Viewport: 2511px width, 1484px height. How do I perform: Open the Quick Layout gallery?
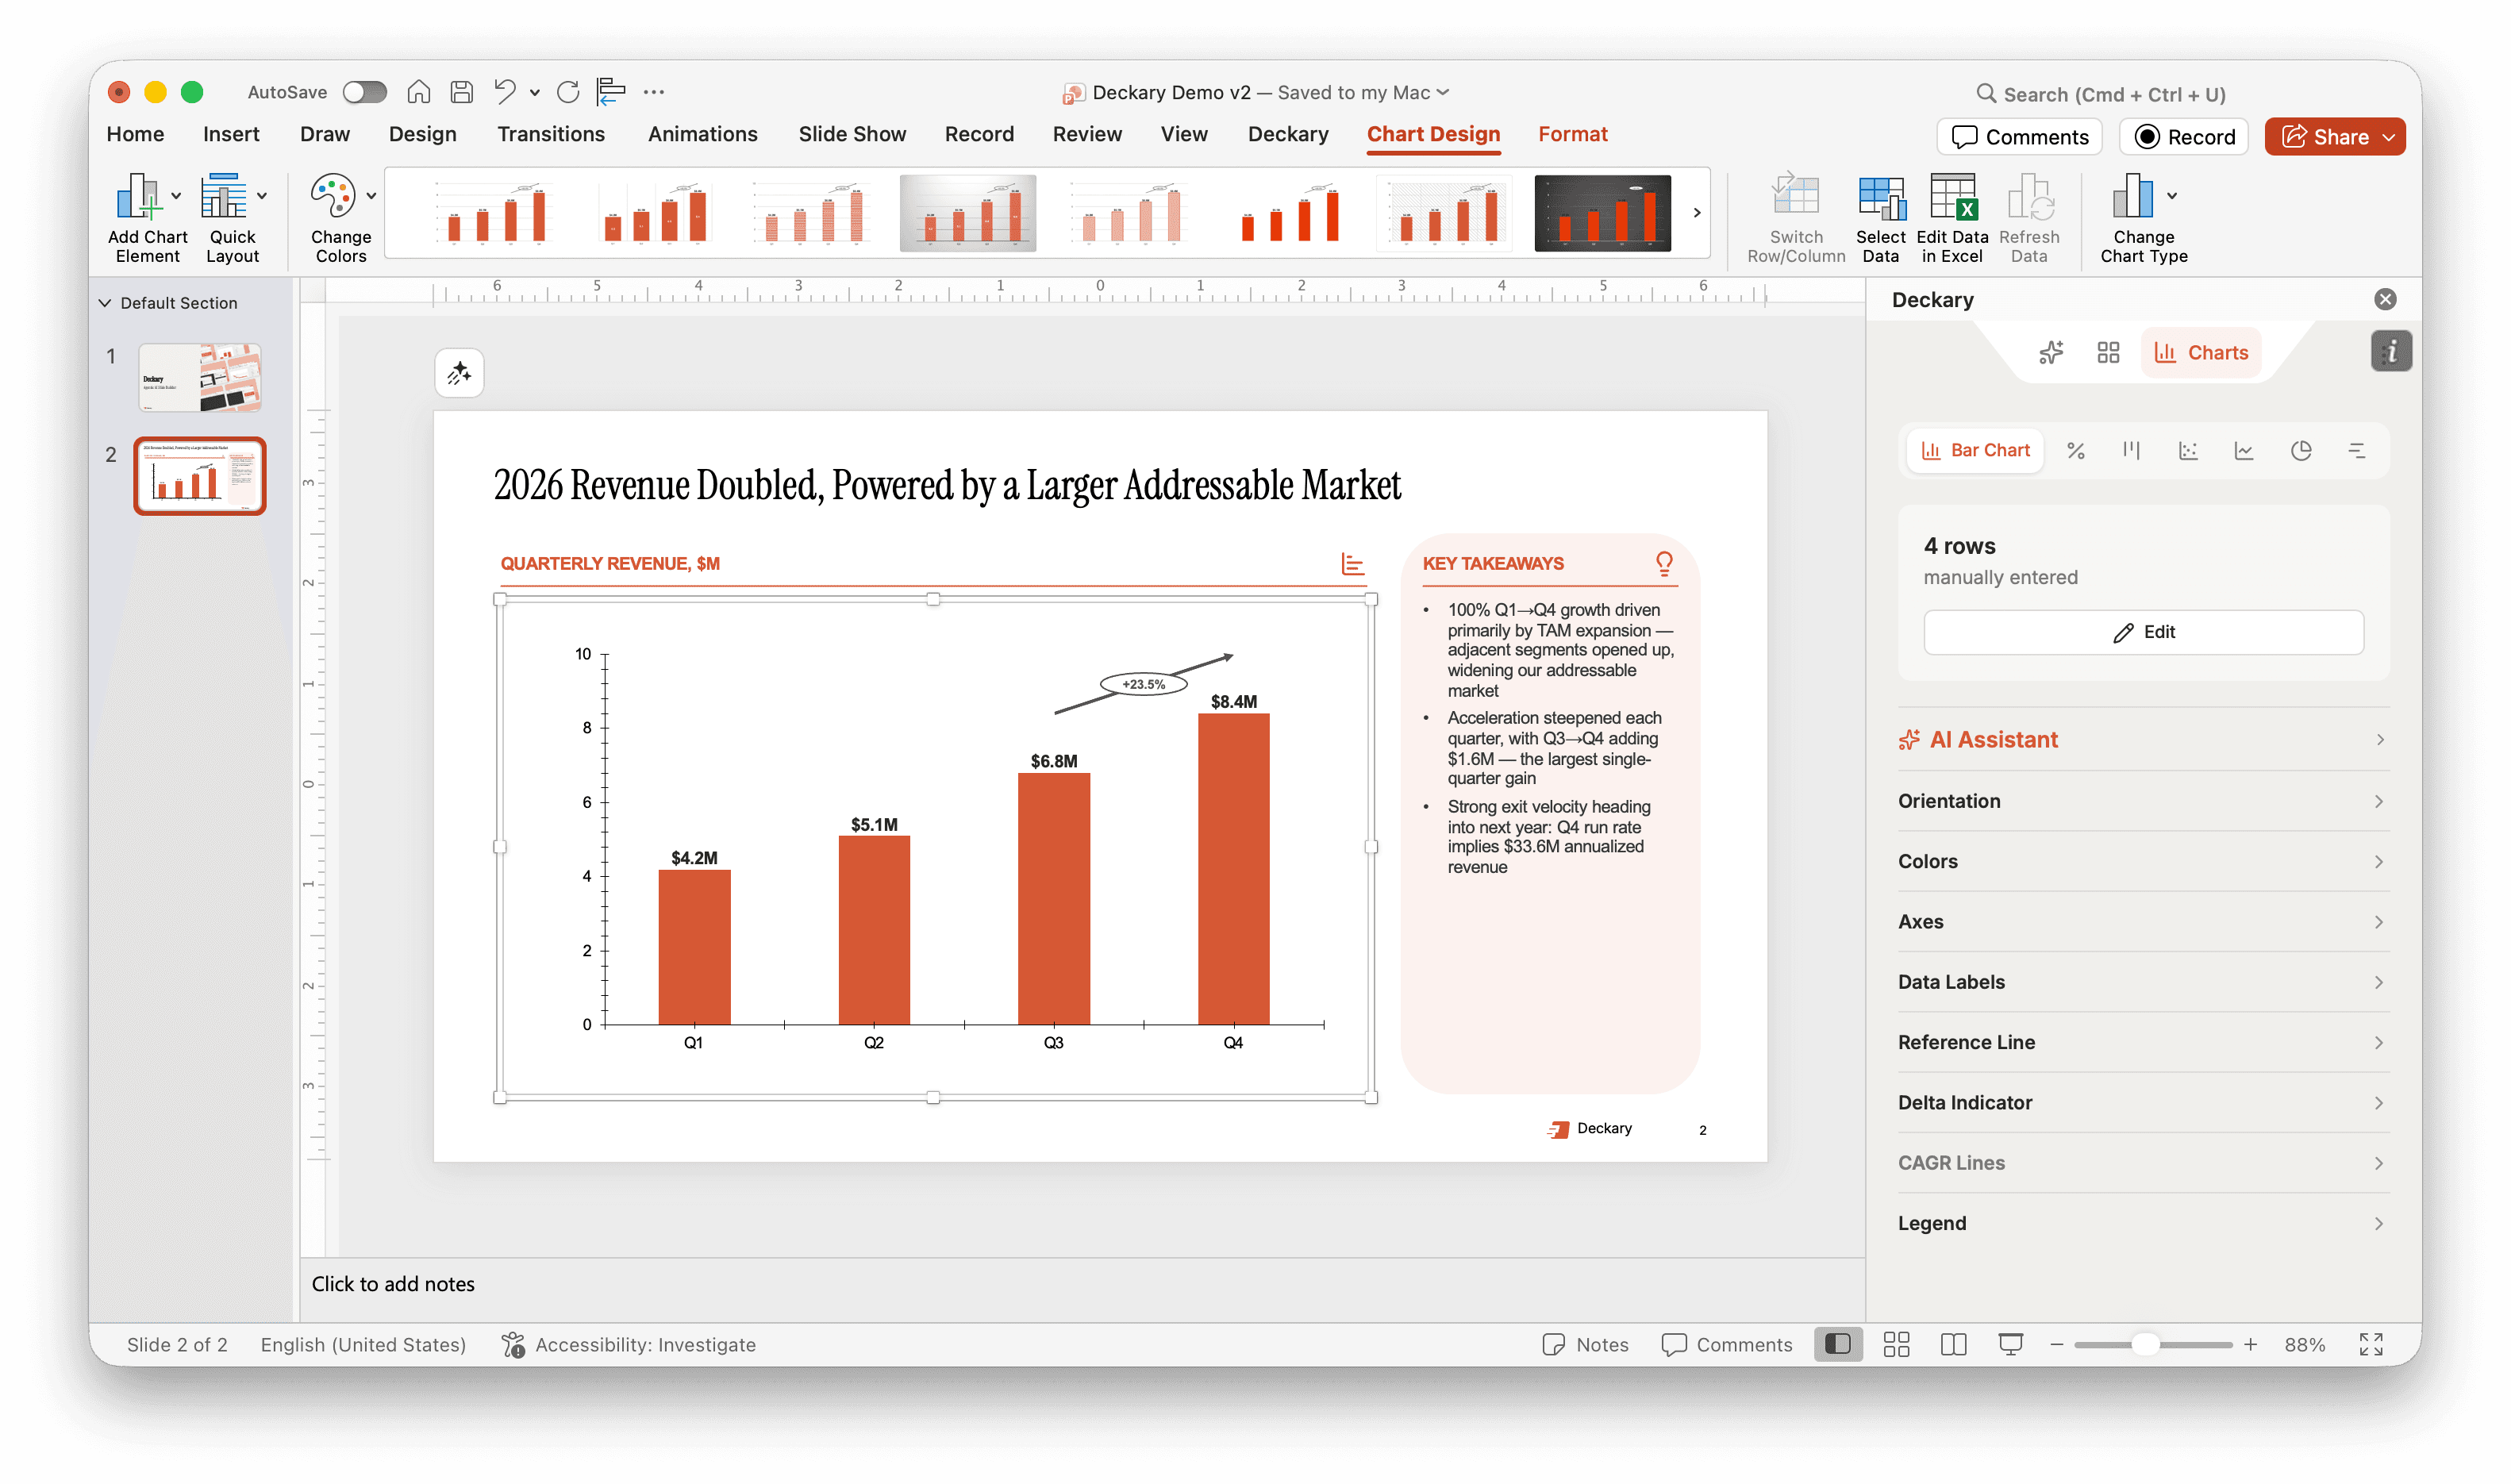click(233, 218)
